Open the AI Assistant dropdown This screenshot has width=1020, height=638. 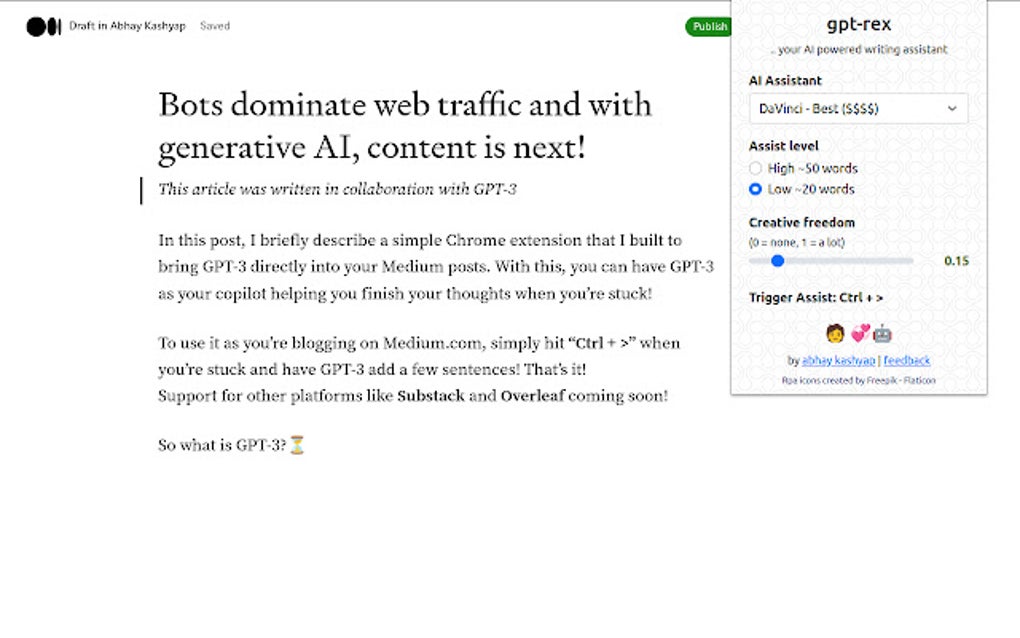tap(858, 108)
